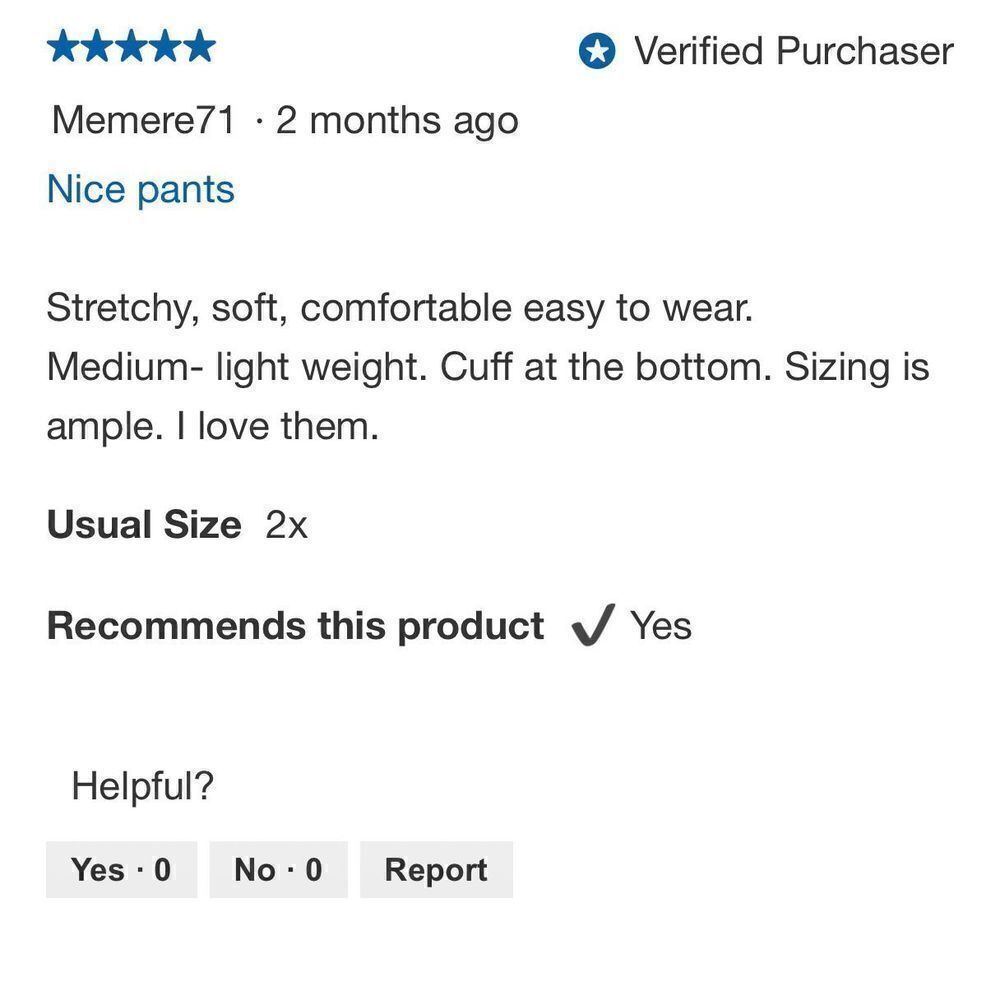Mark review helpful with "Yes · 0" button

[121, 869]
